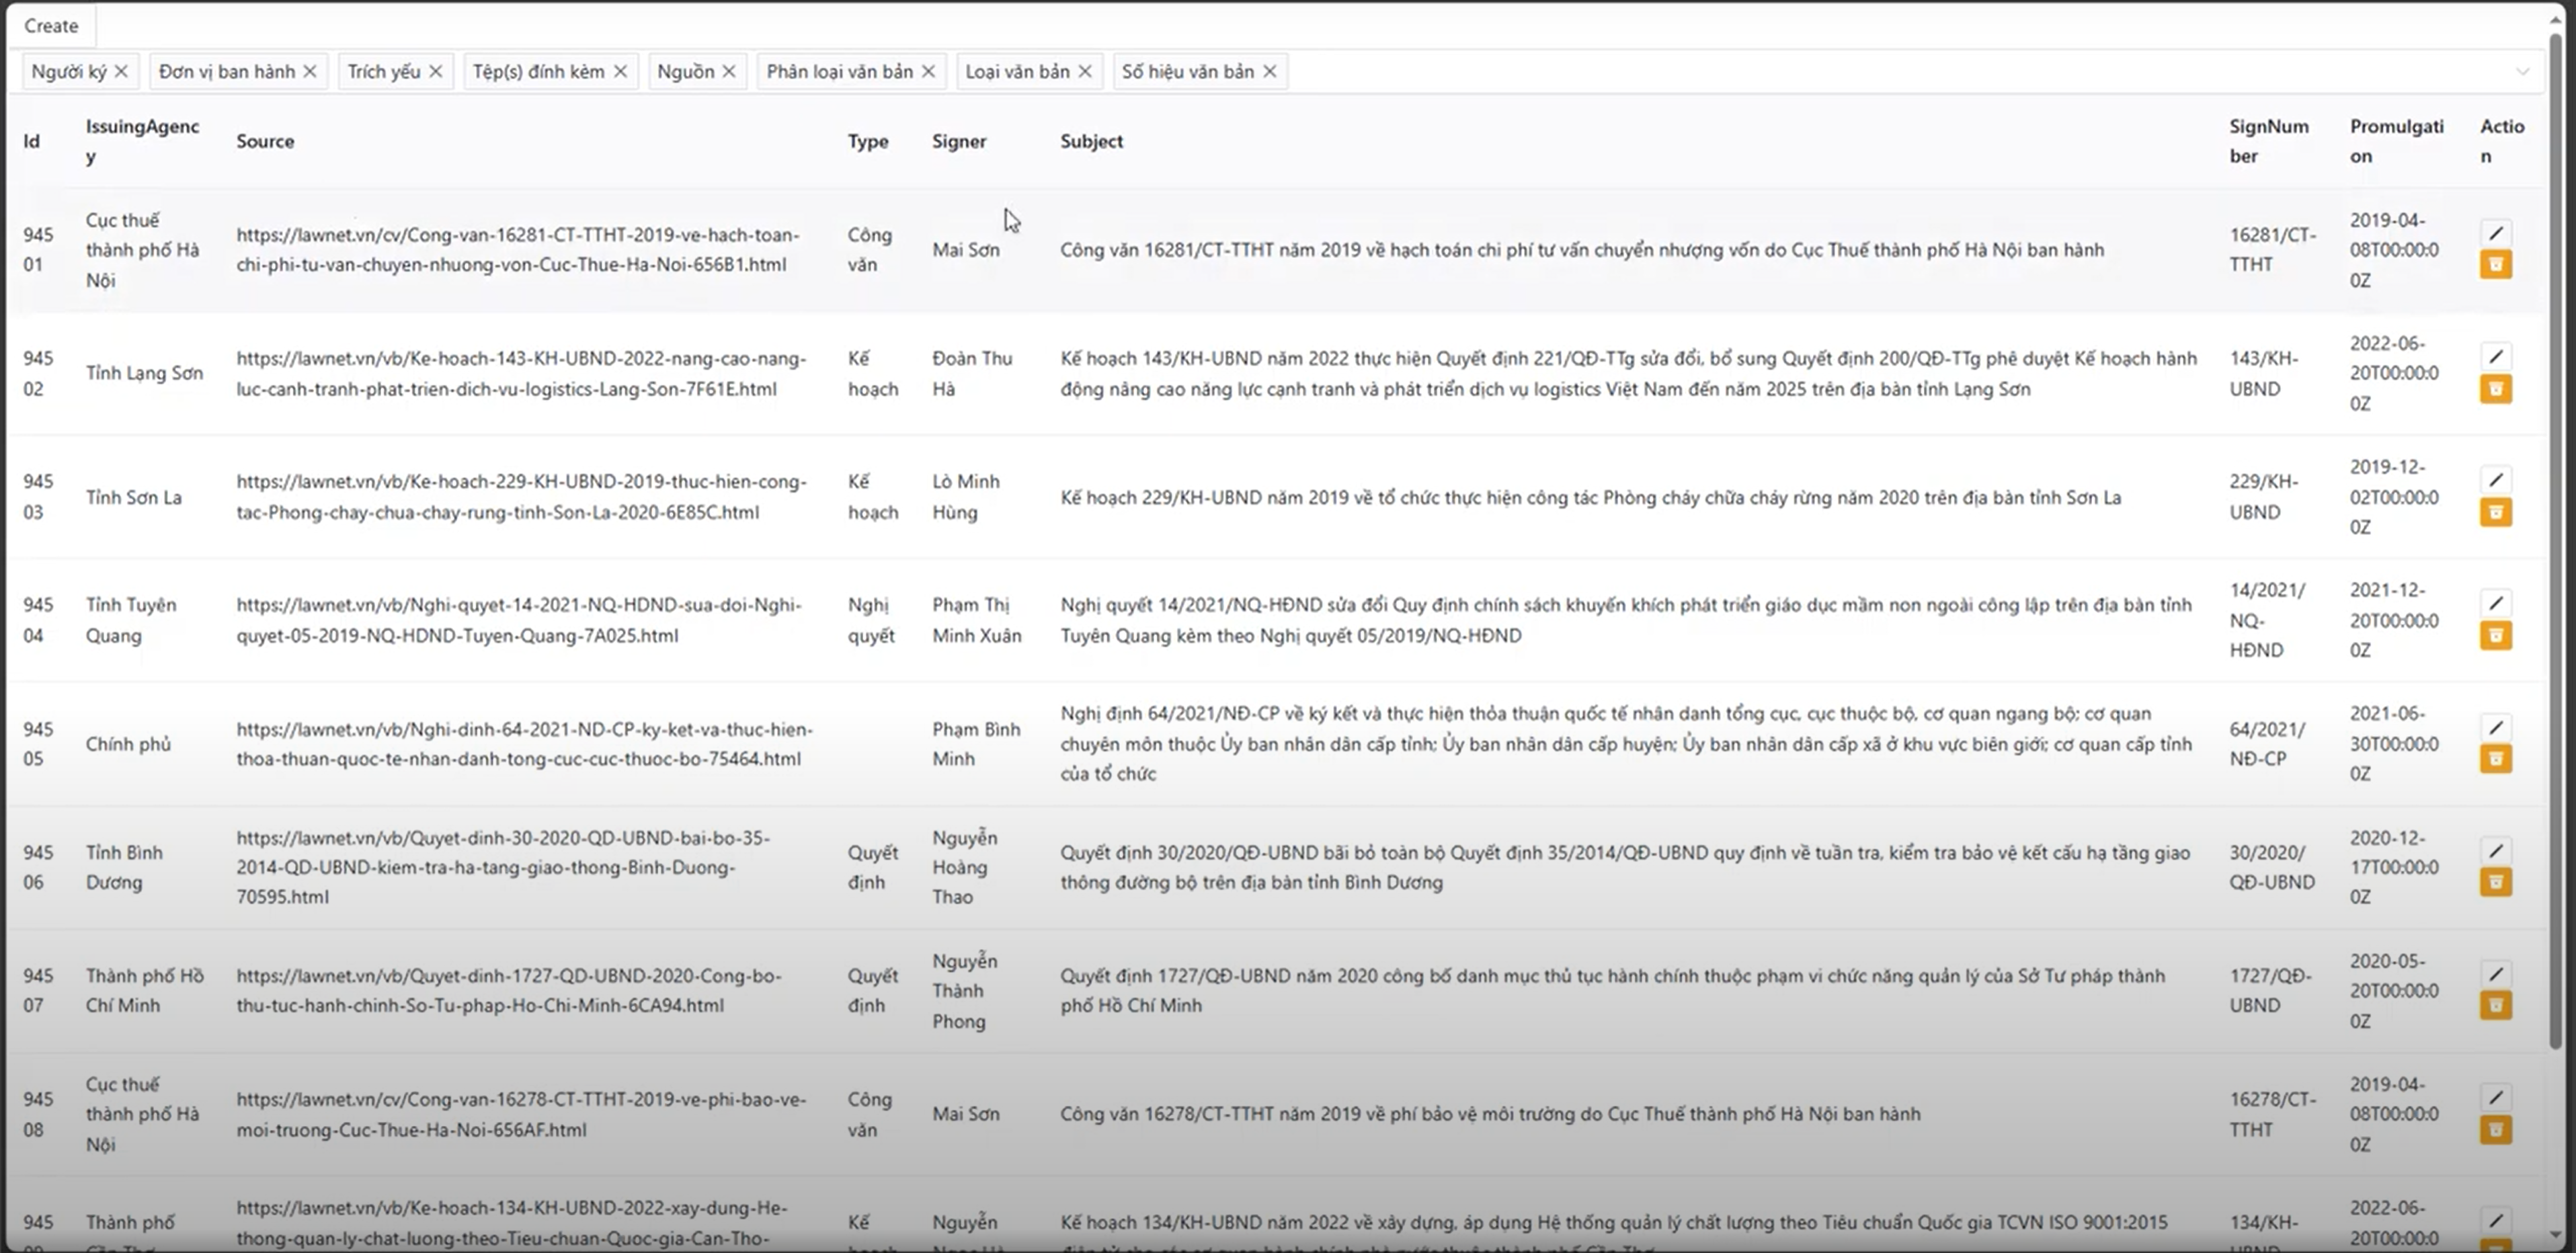Select signer Lò Minh Hùng cell
The width and height of the screenshot is (2576, 1253).
point(965,496)
